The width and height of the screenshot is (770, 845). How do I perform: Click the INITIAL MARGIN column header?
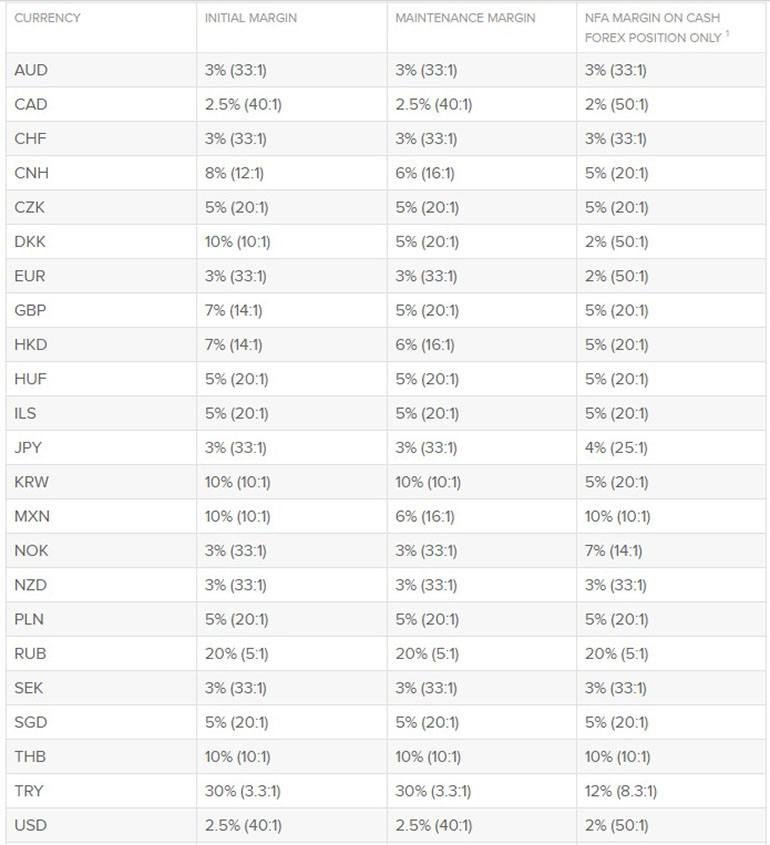(x=251, y=18)
